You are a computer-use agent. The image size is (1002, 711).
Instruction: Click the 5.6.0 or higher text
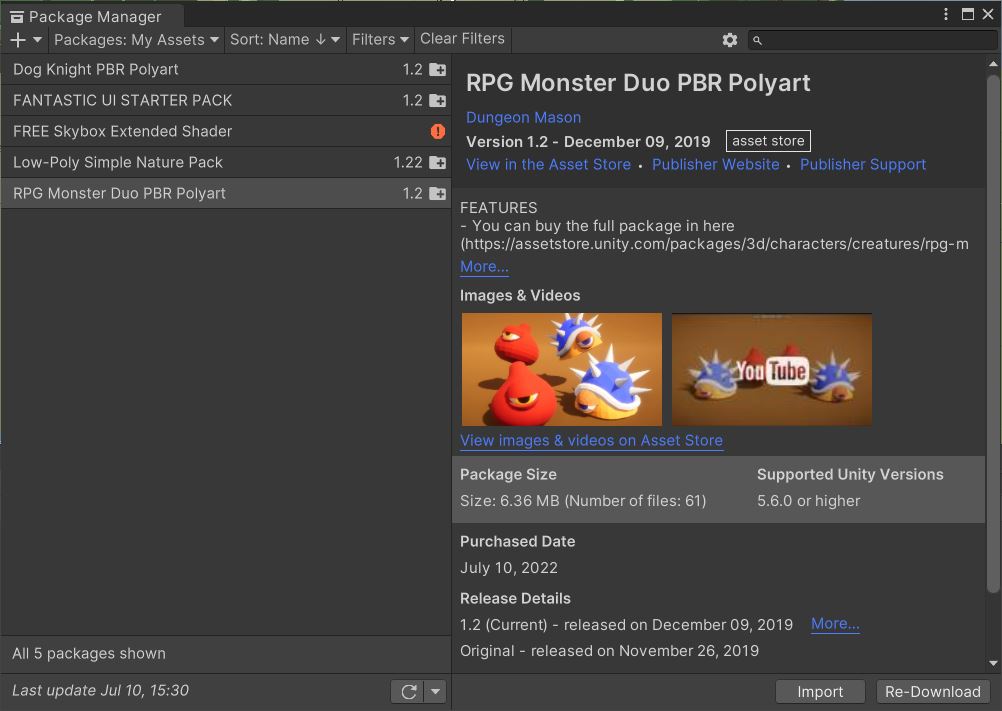coord(808,501)
